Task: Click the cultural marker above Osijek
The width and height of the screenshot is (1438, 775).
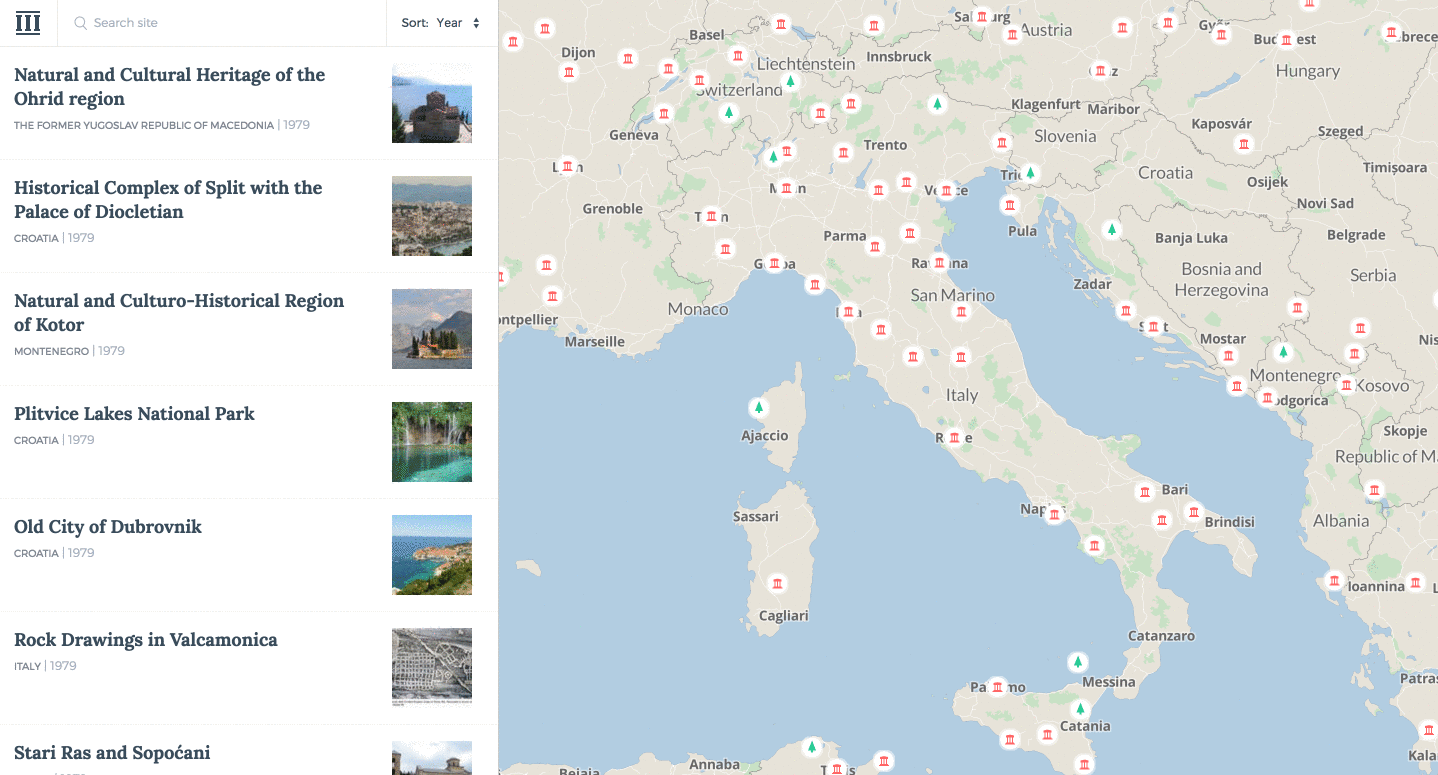Action: tap(1244, 144)
